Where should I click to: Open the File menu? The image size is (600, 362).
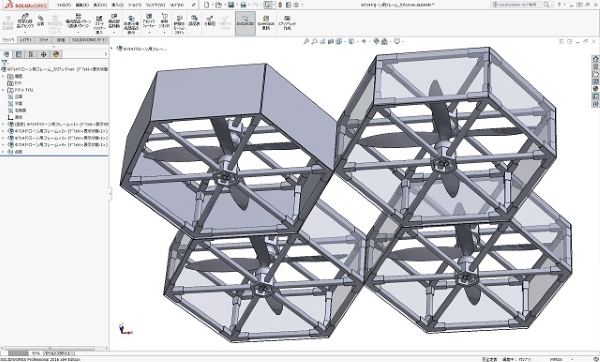pyautogui.click(x=64, y=5)
